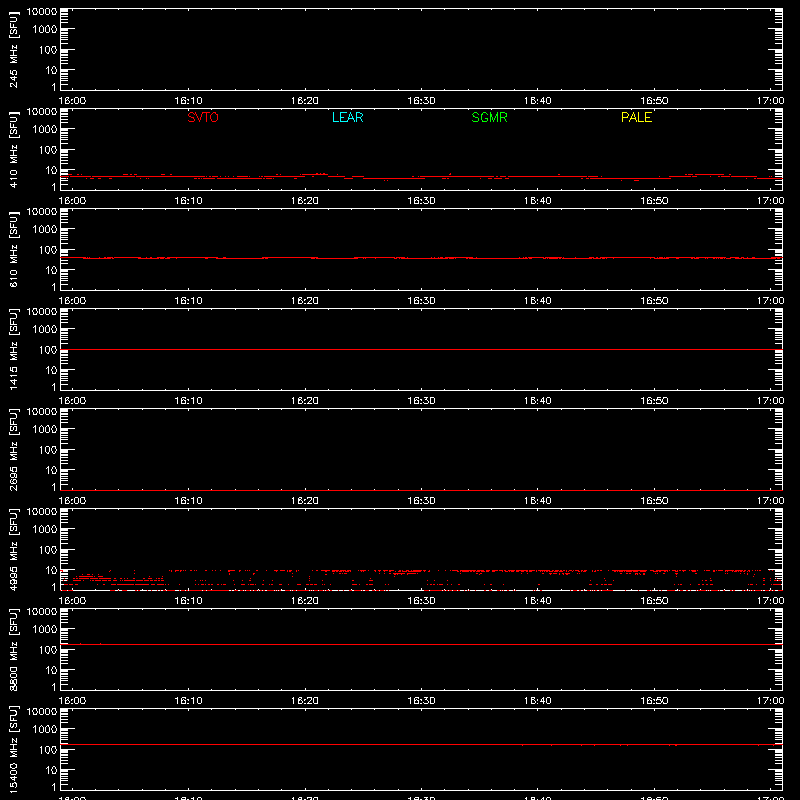Viewport: 800px width, 800px height.
Task: Select the 245 MHz [SFU] axis label
Action: tap(14, 49)
